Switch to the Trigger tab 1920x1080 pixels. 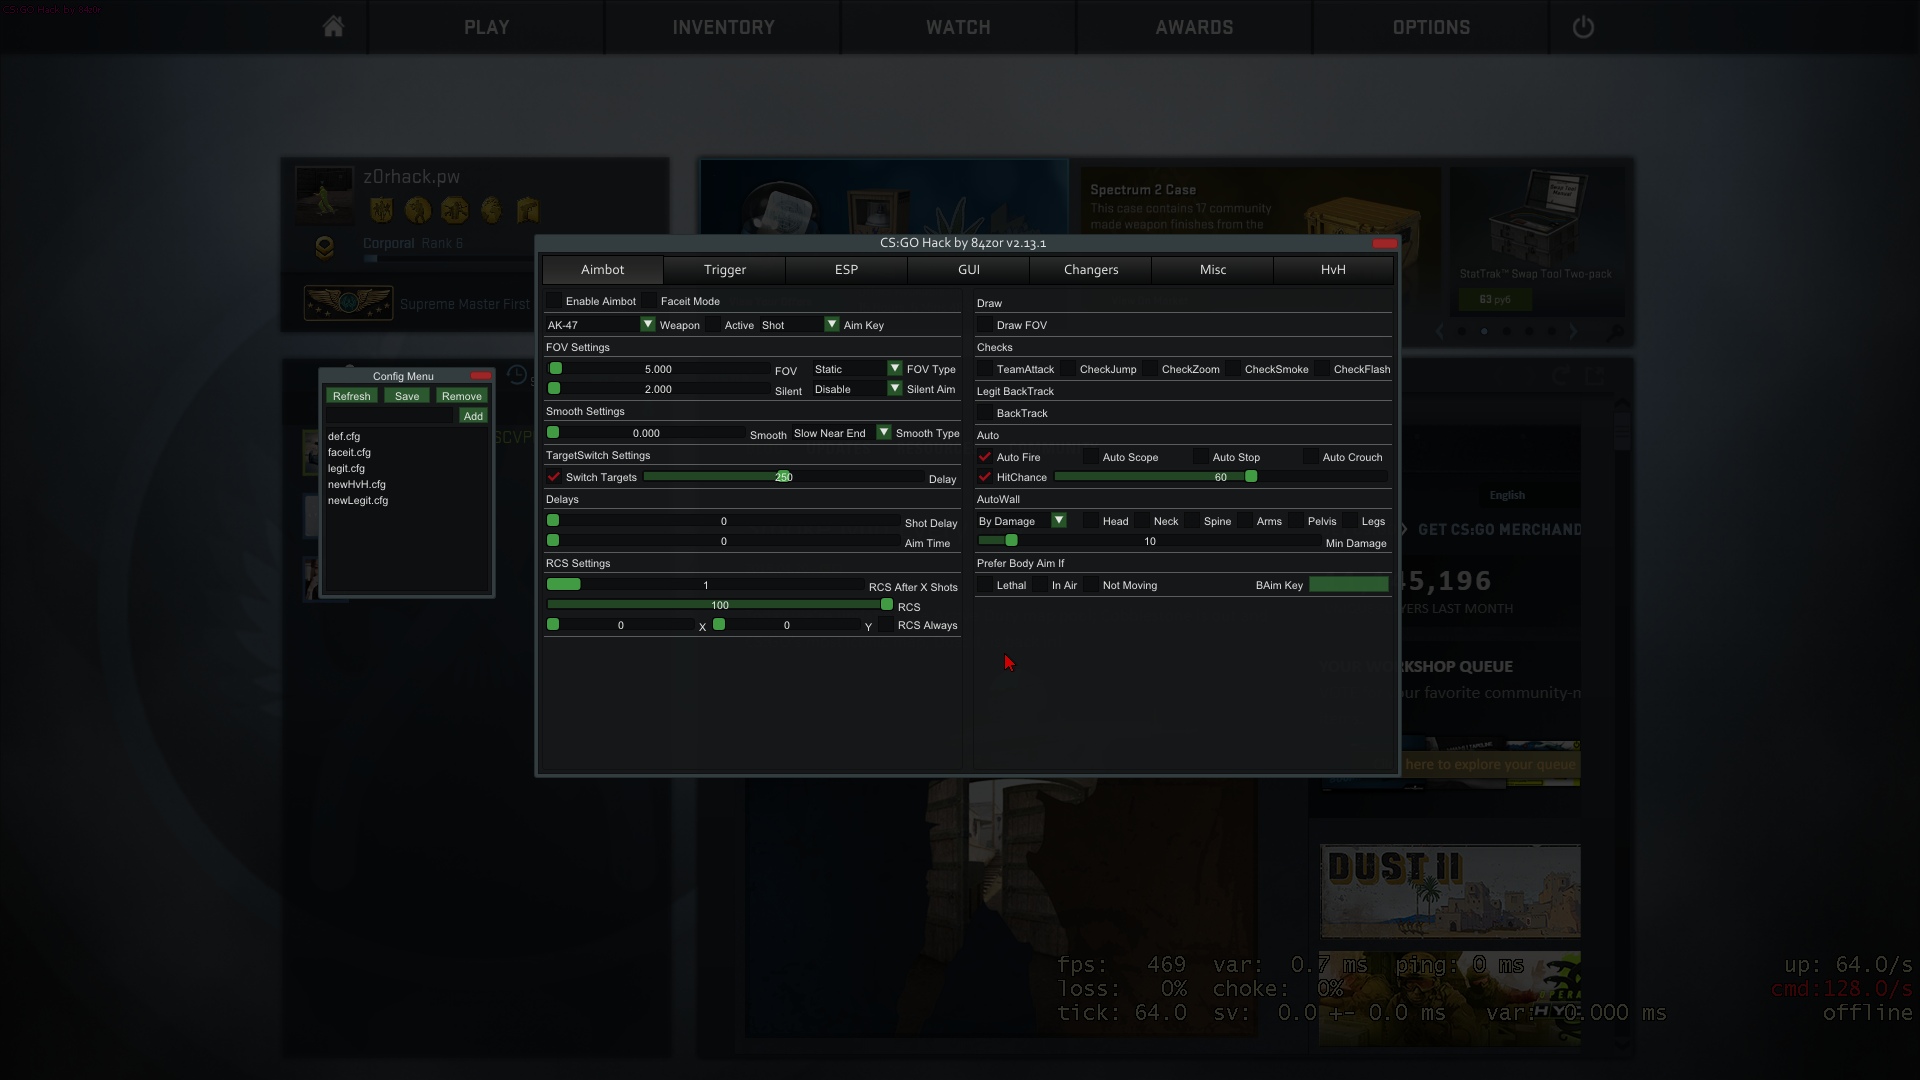[725, 270]
